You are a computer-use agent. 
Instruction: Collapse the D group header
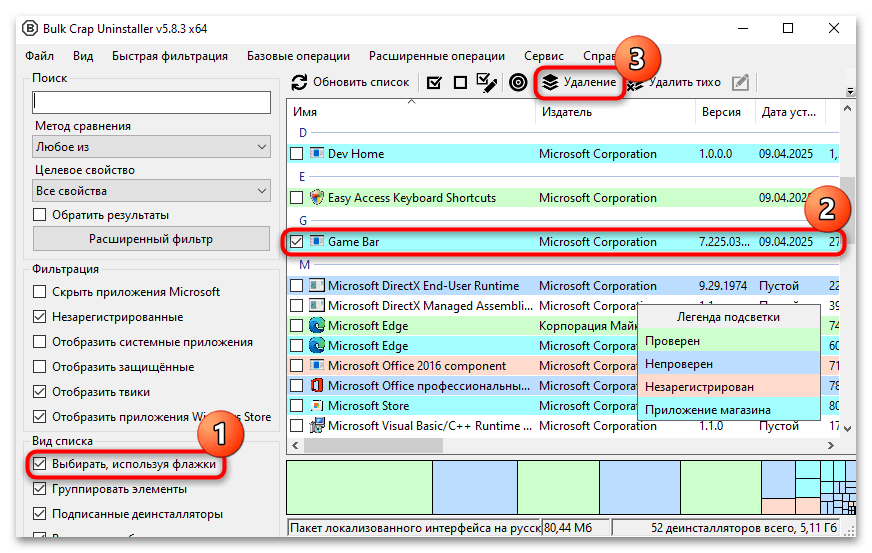(x=303, y=132)
